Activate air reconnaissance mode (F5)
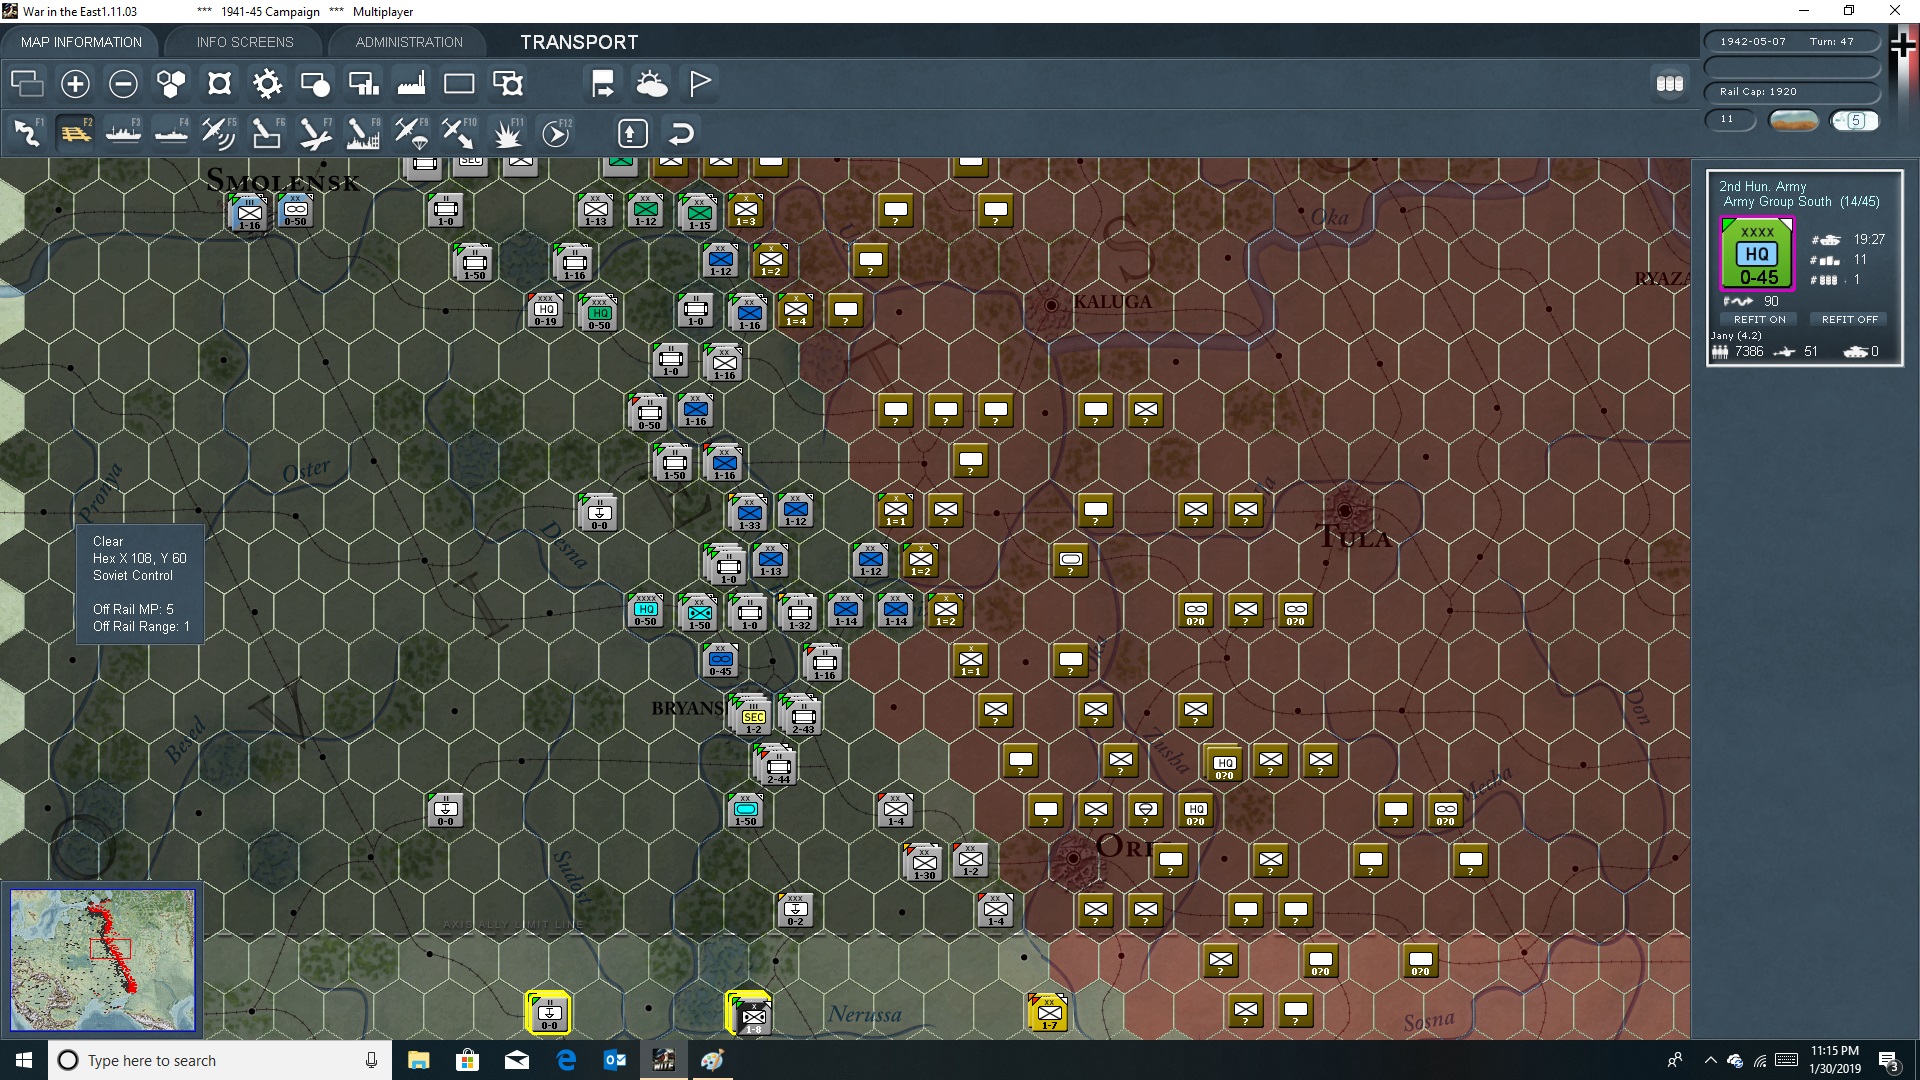The height and width of the screenshot is (1080, 1920). click(219, 132)
